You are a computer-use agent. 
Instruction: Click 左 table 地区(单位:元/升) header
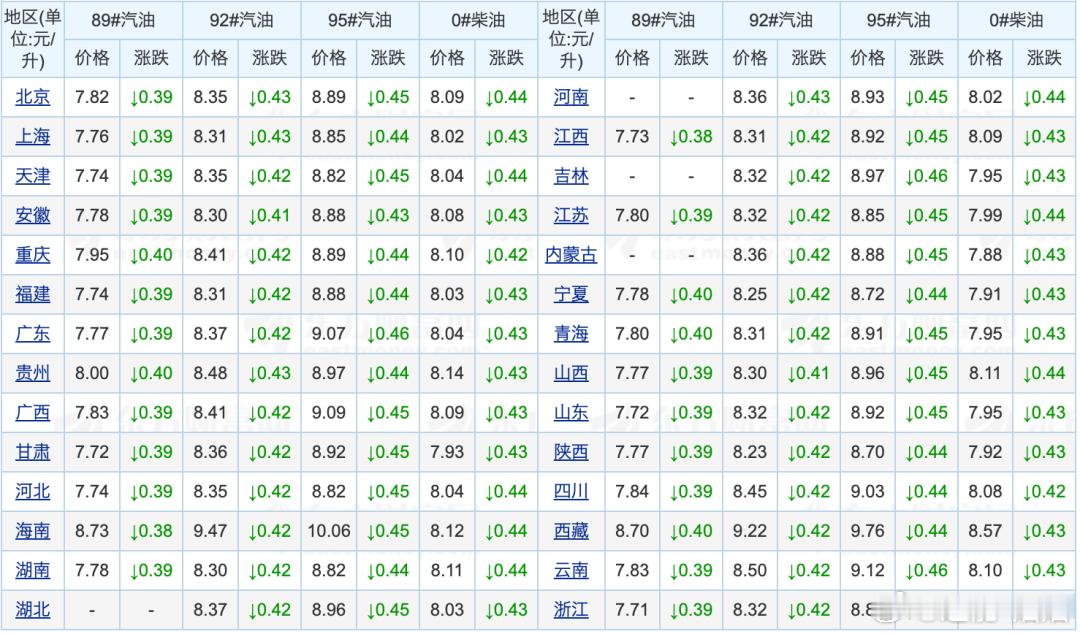(x=32, y=38)
